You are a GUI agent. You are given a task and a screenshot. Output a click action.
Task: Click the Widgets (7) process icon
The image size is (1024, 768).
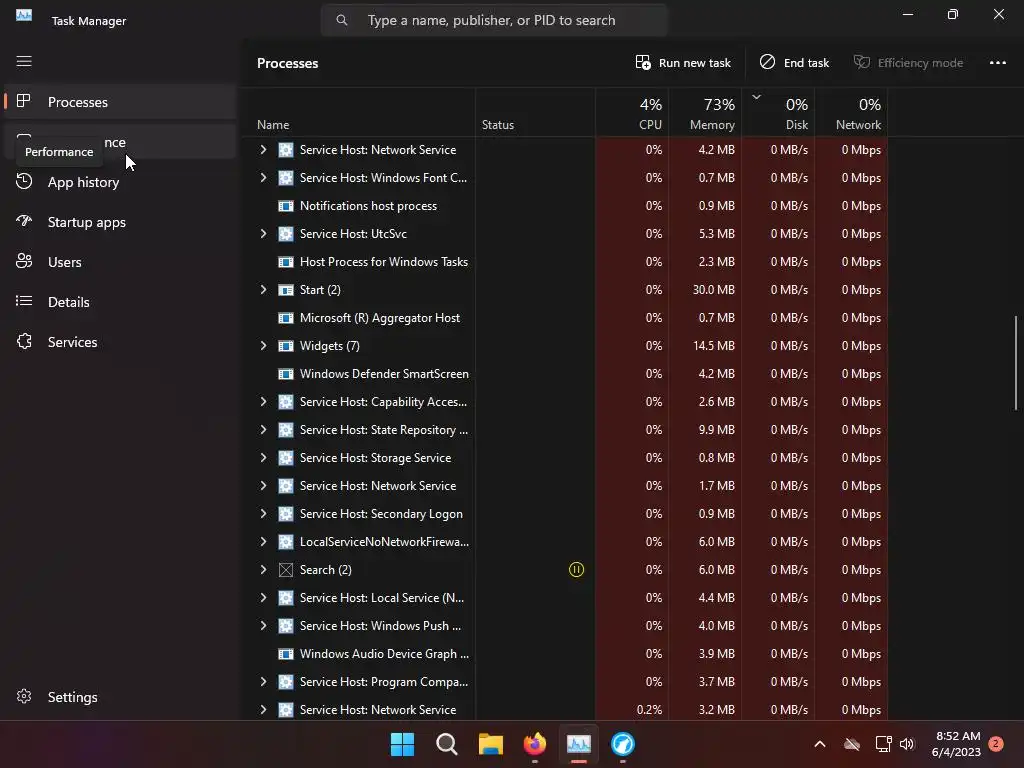click(285, 346)
